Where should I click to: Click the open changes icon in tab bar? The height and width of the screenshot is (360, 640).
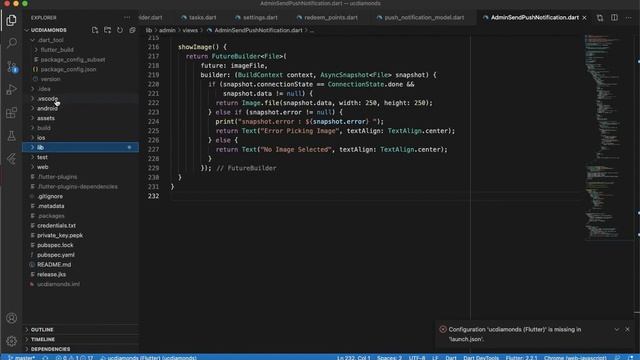[600, 18]
